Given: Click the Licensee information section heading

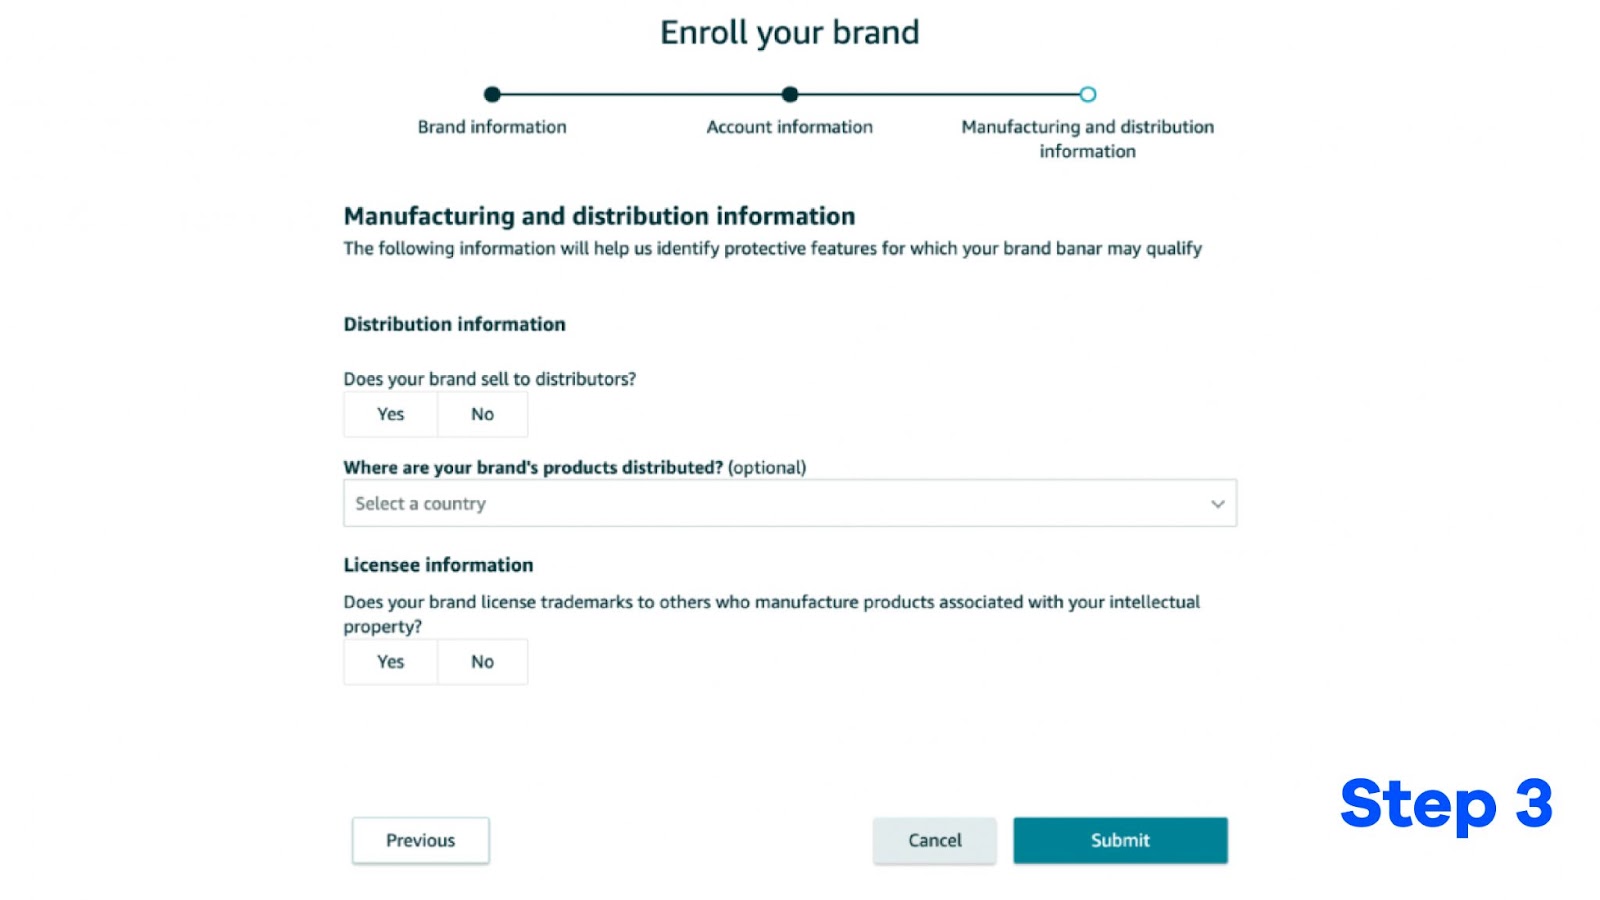Looking at the screenshot, I should [x=438, y=565].
